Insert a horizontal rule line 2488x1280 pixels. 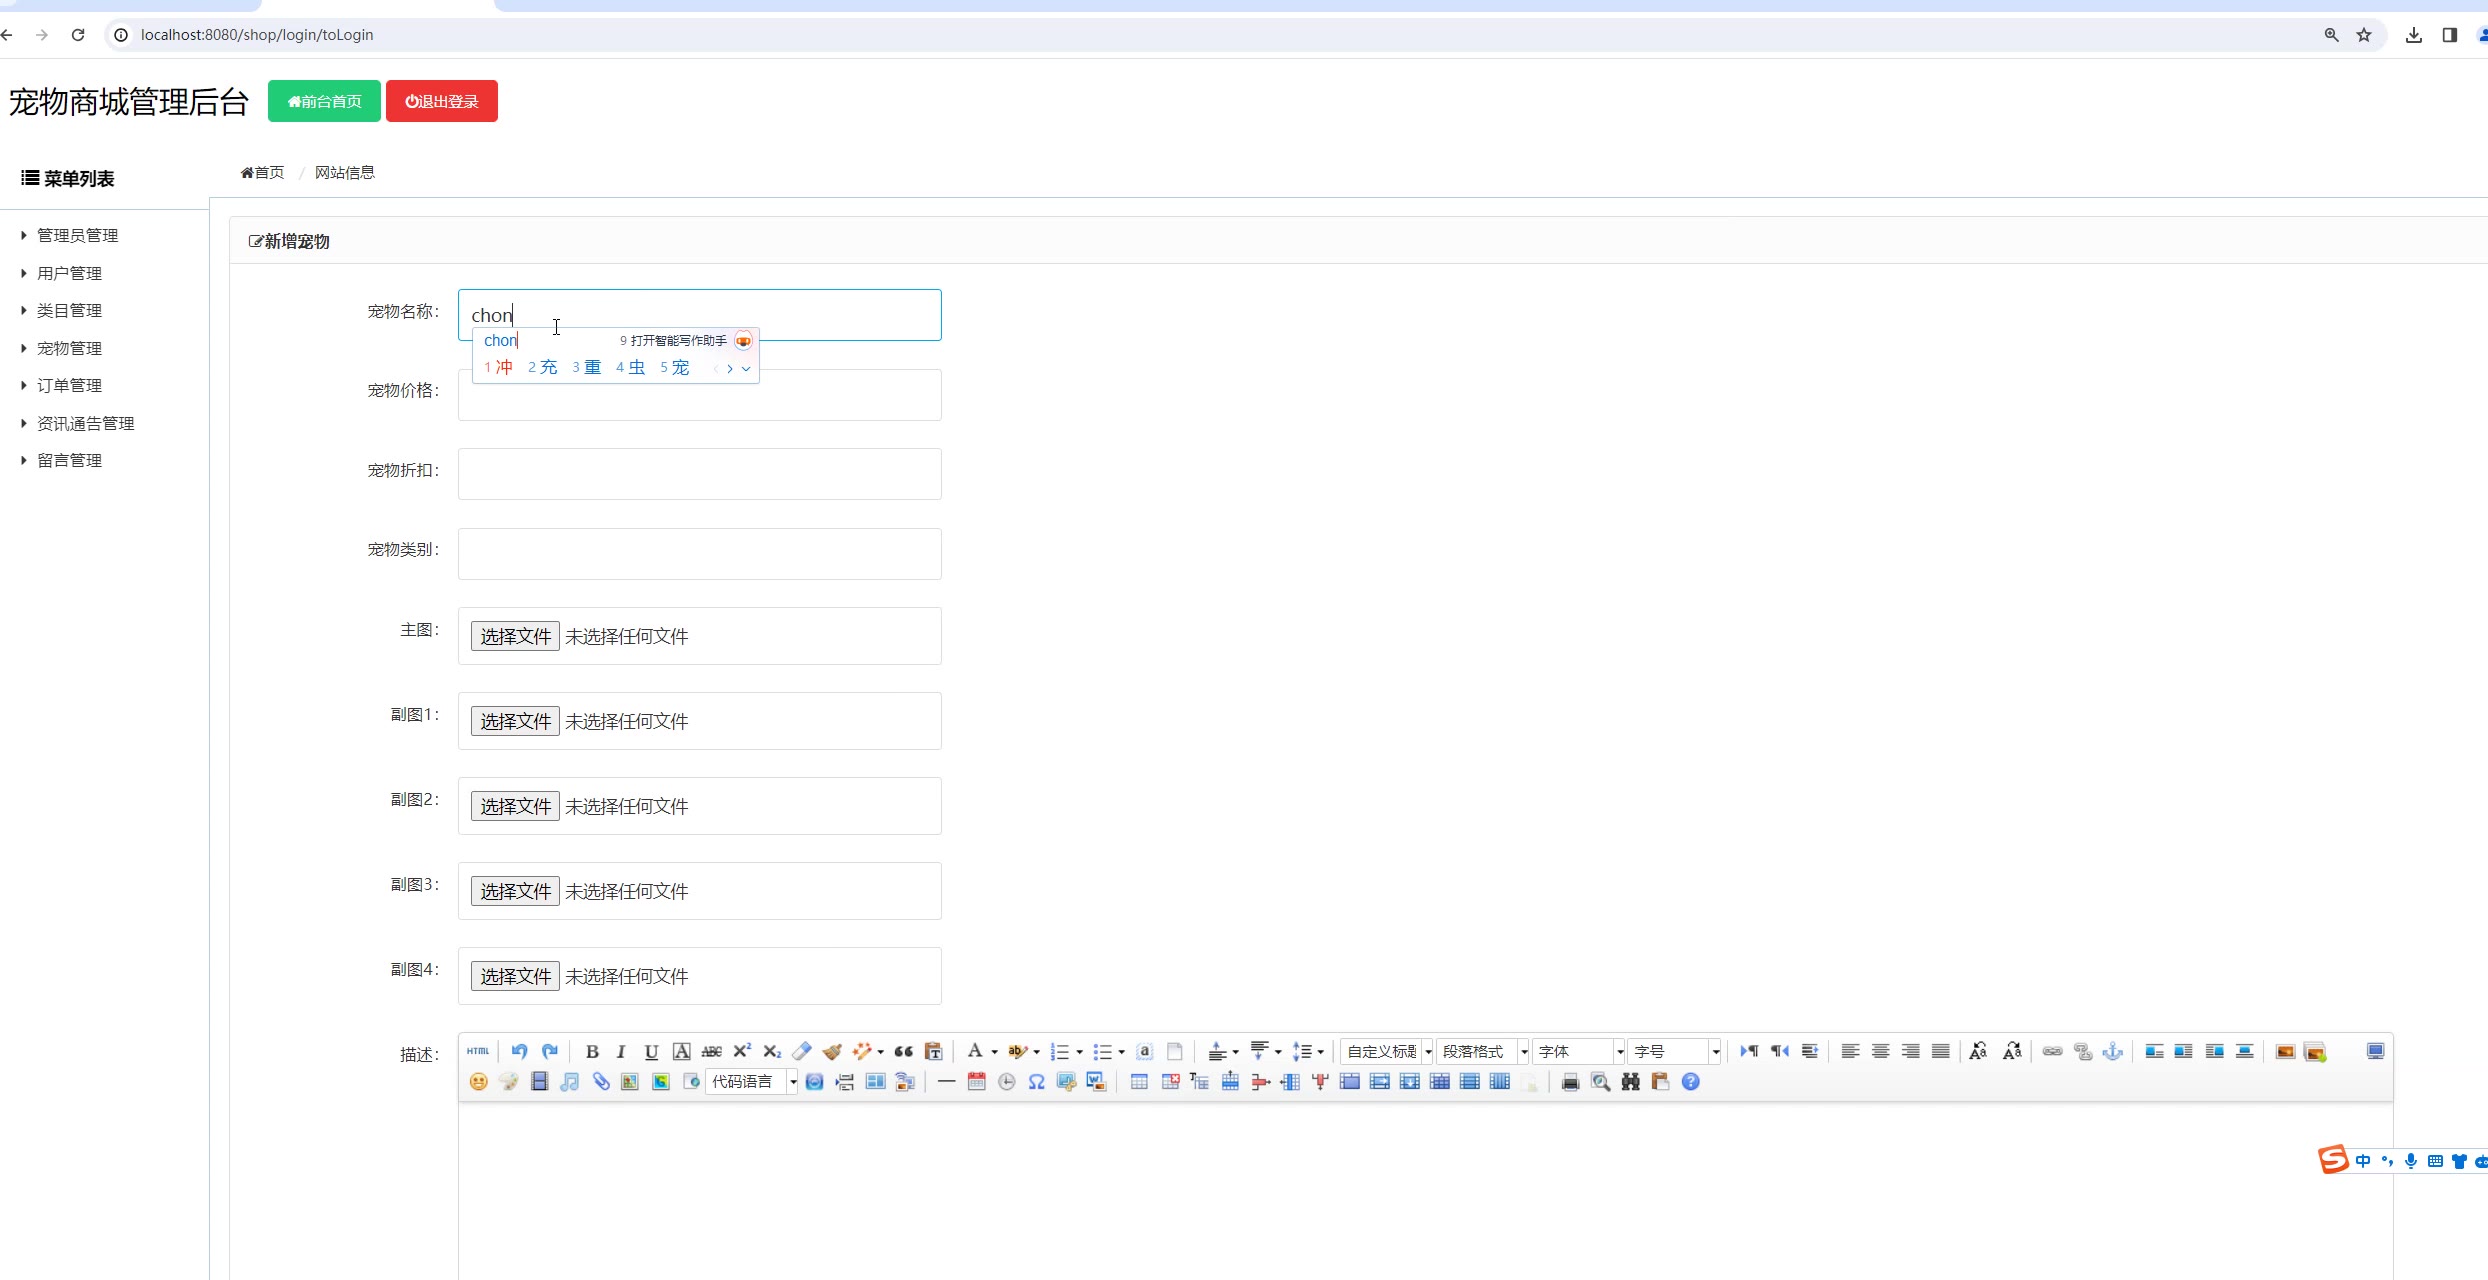946,1082
